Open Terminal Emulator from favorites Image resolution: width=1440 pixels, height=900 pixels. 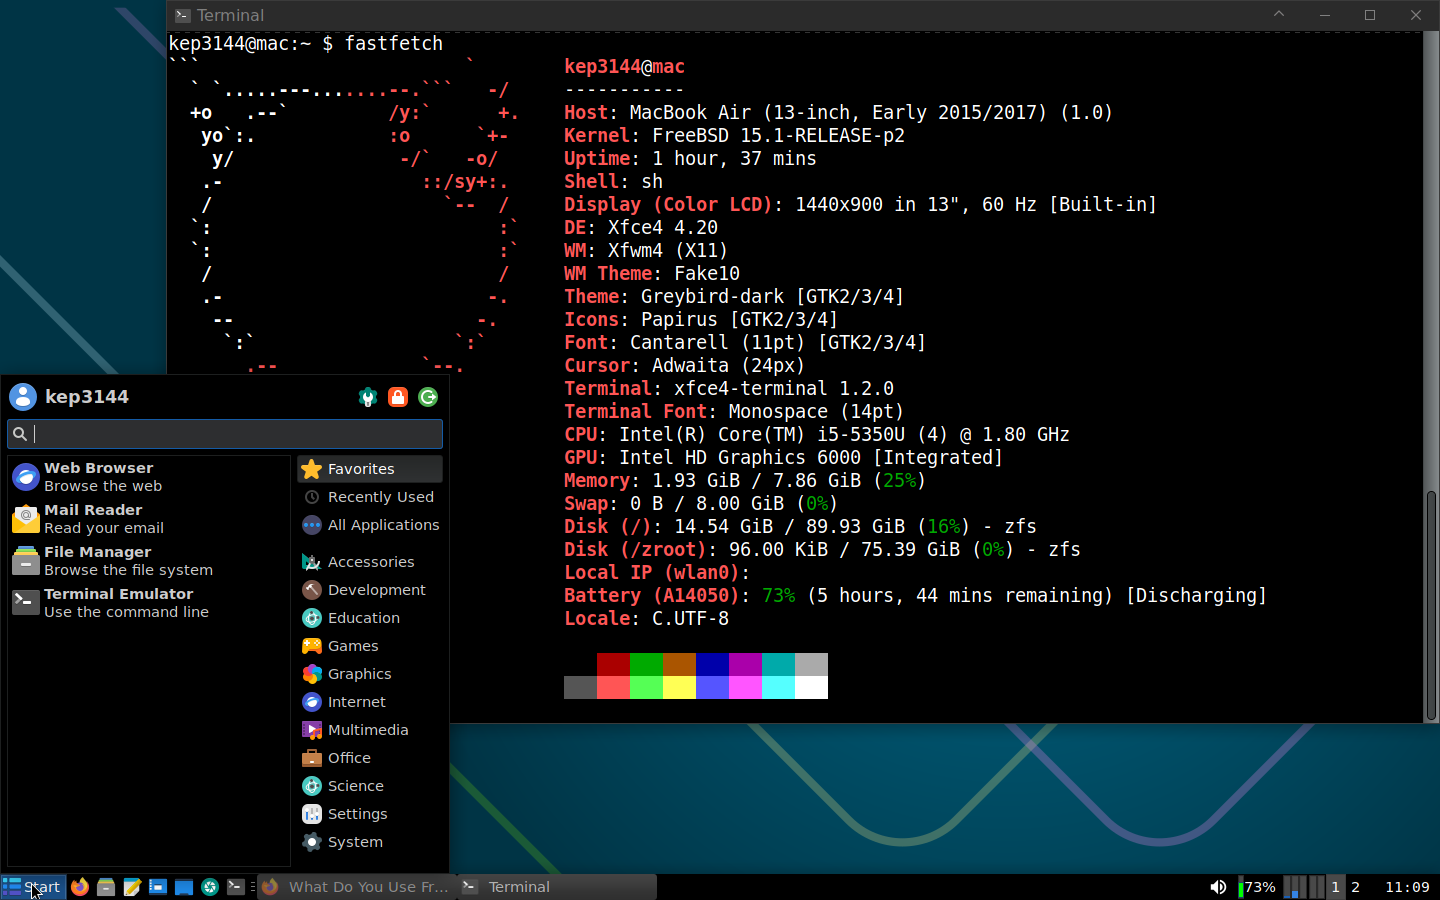[148, 603]
